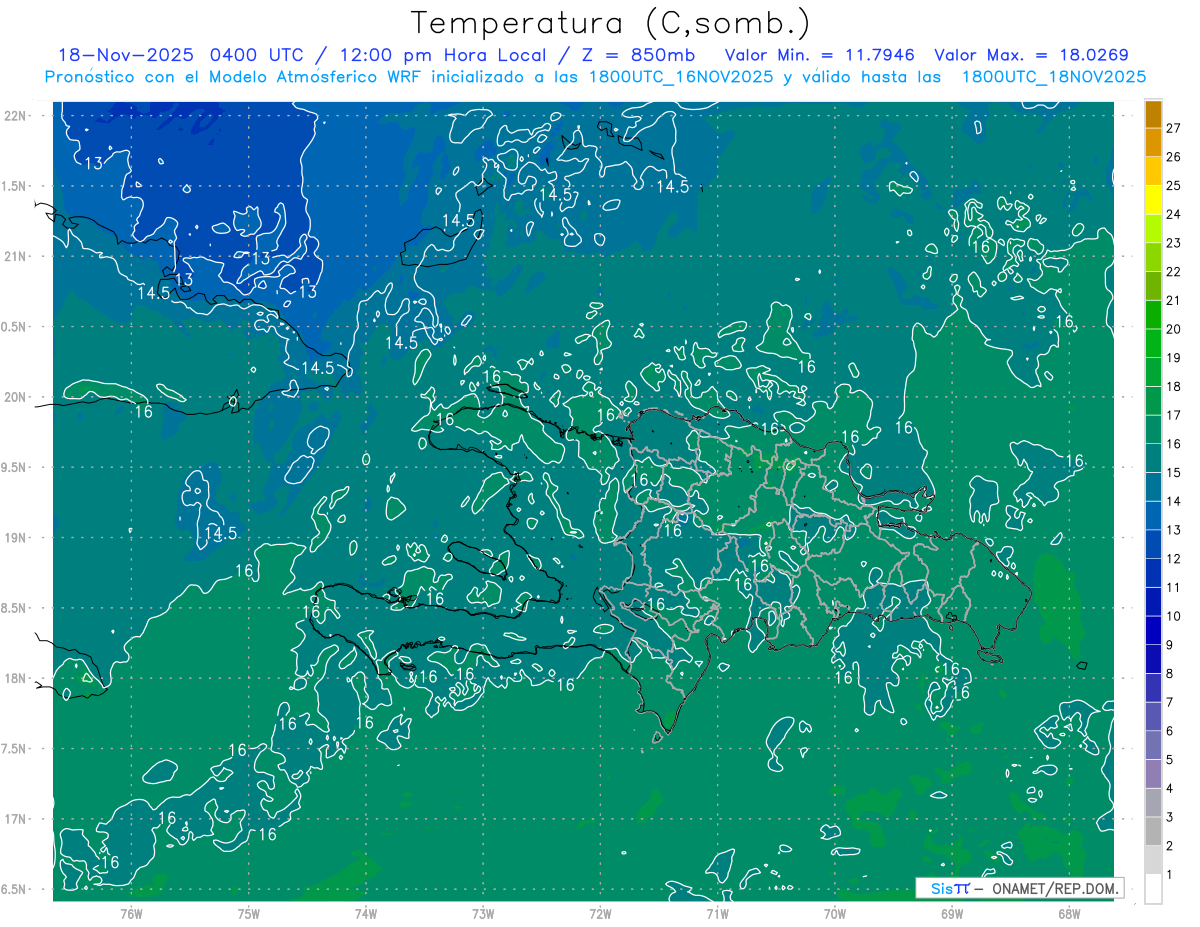Click the "Valor Min. = 11.7946" readout
Screen dimensions: 1200x927
pyautogui.click(x=820, y=55)
